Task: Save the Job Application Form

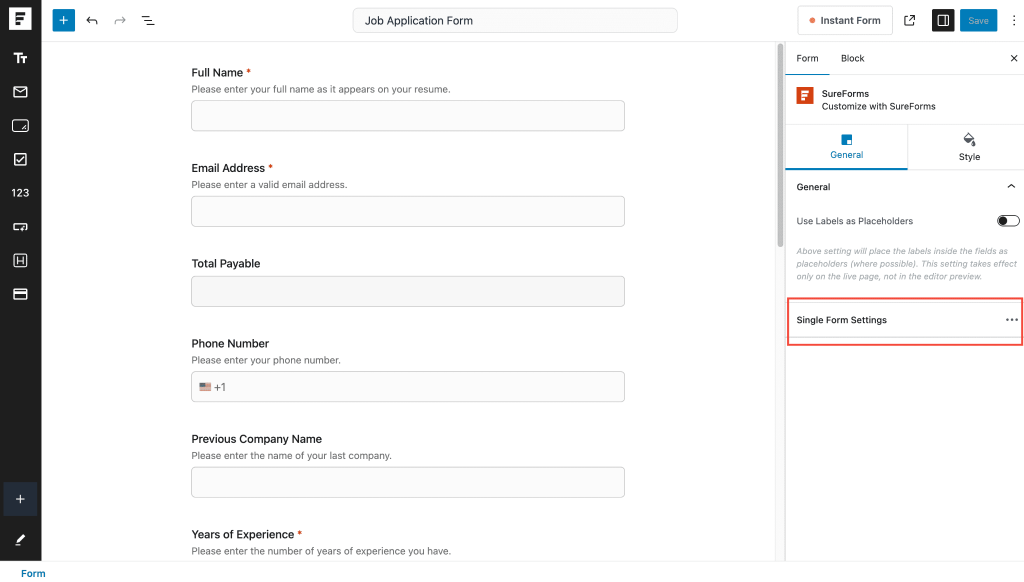Action: pyautogui.click(x=978, y=20)
